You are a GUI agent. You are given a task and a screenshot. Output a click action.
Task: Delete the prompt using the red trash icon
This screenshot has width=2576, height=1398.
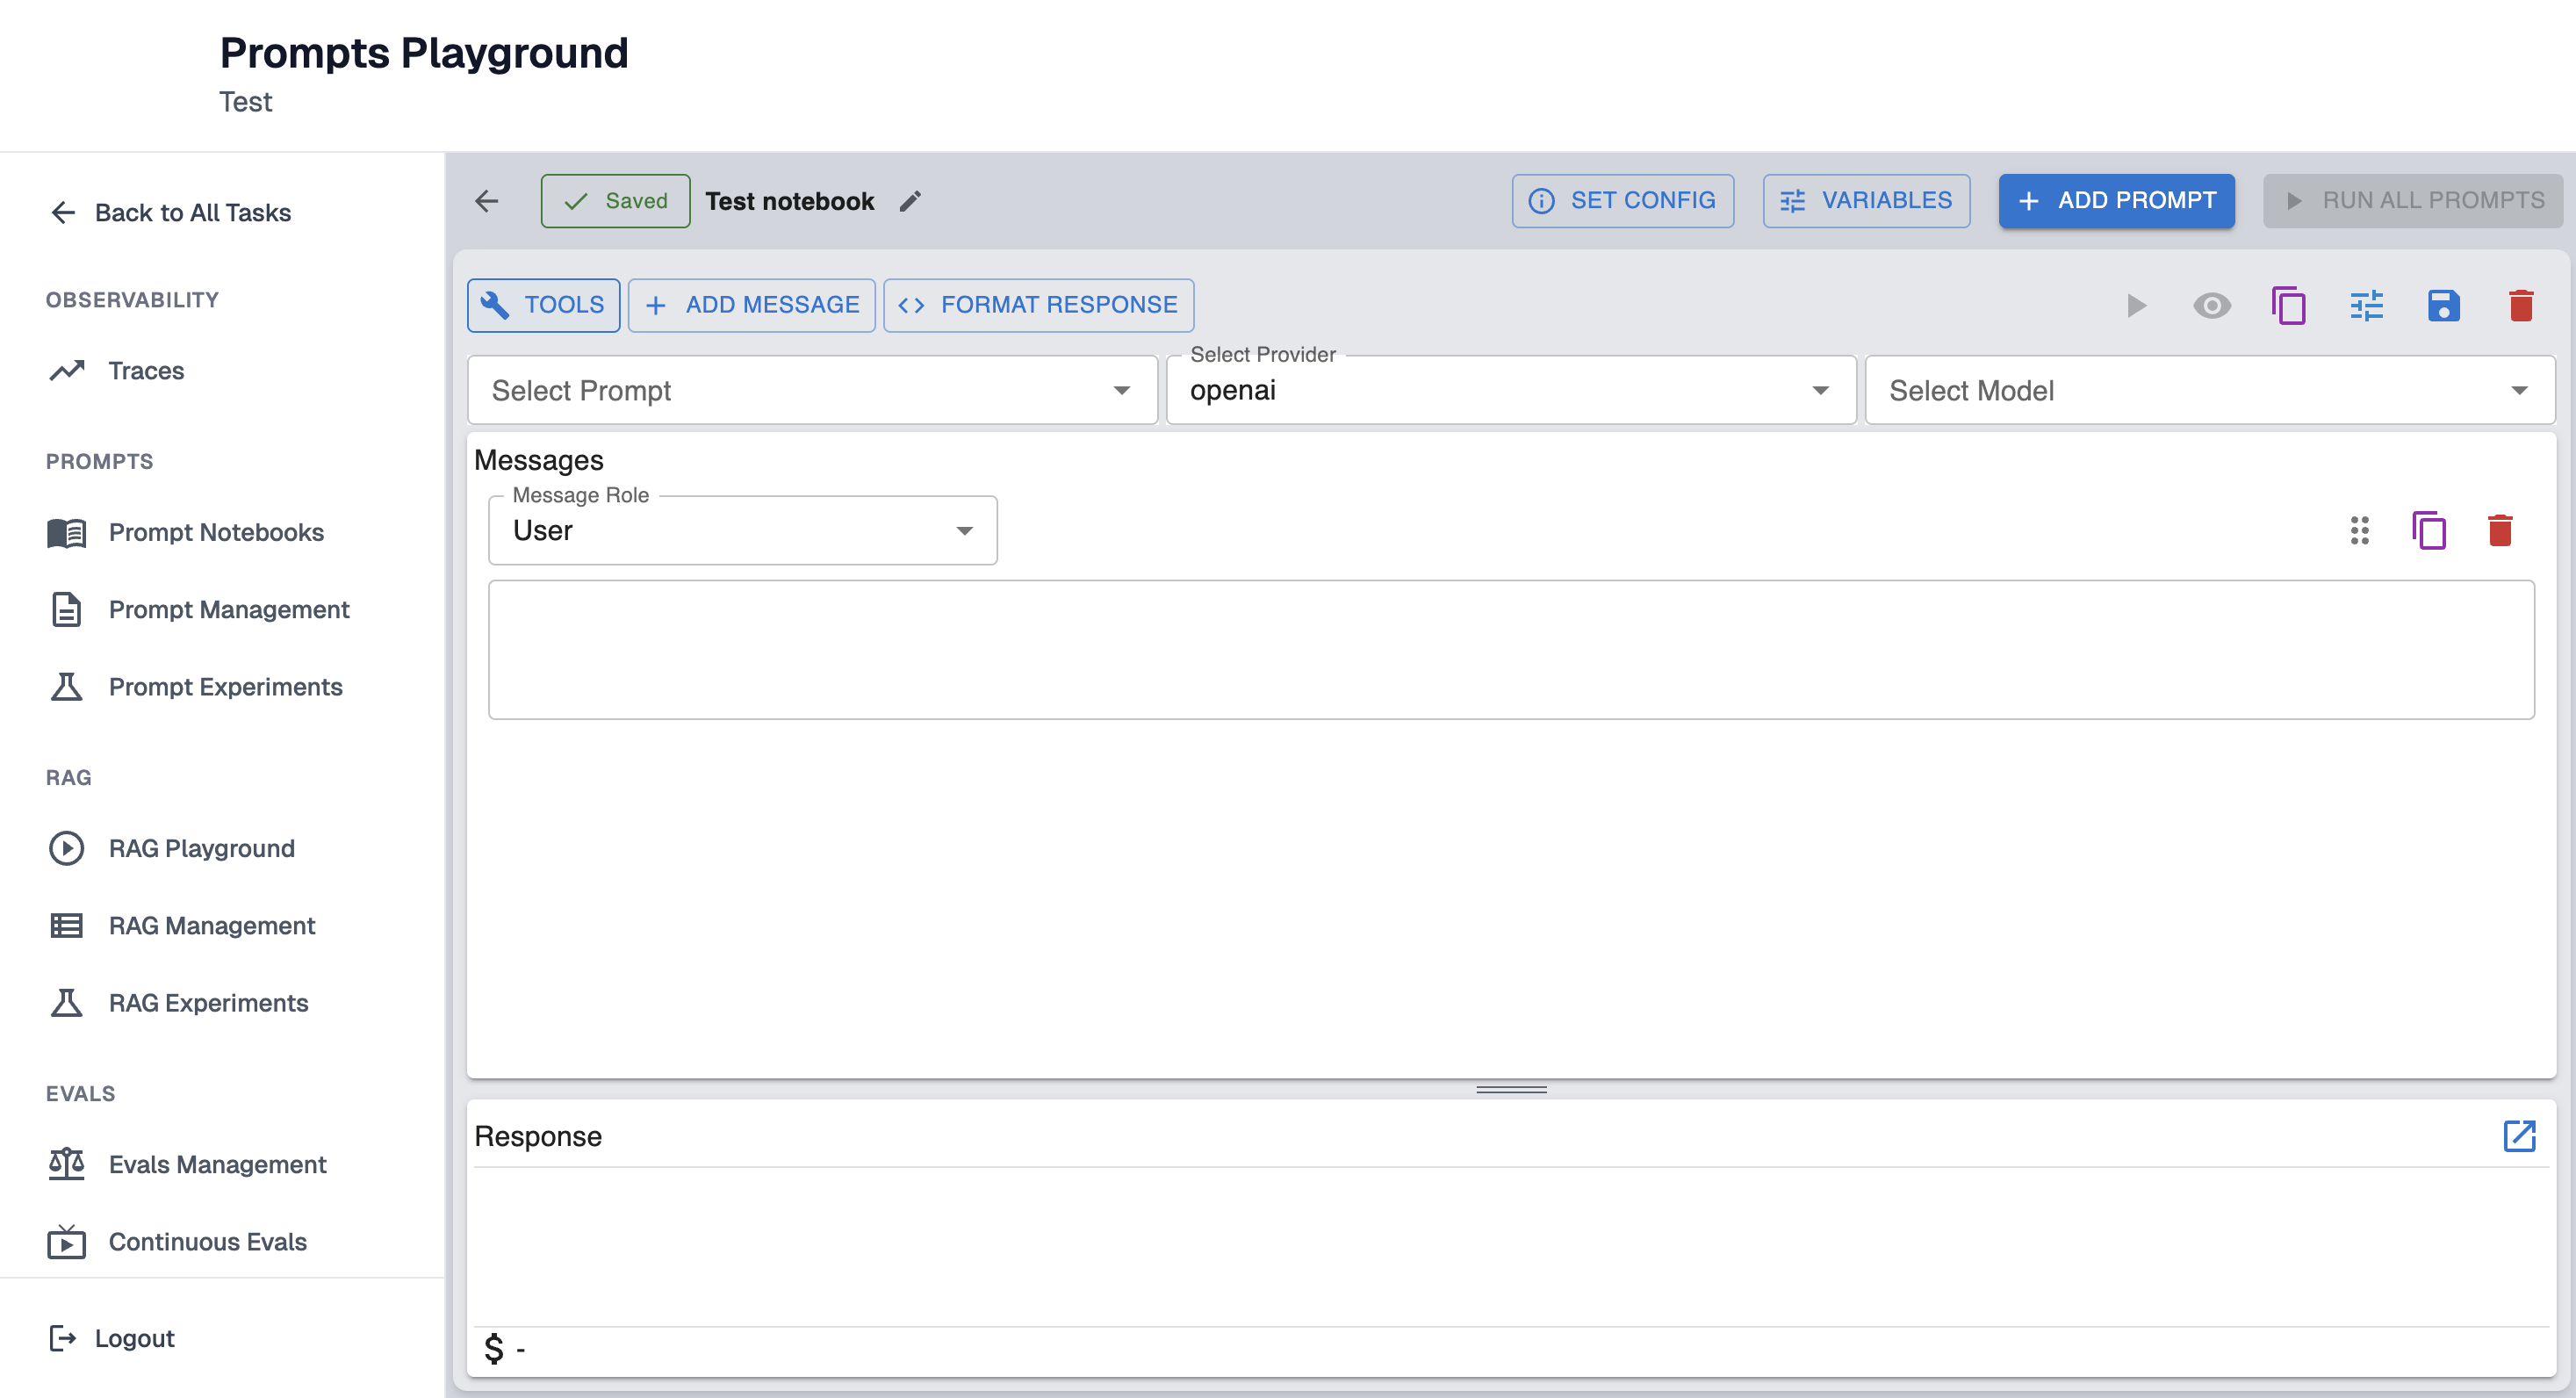click(2520, 305)
